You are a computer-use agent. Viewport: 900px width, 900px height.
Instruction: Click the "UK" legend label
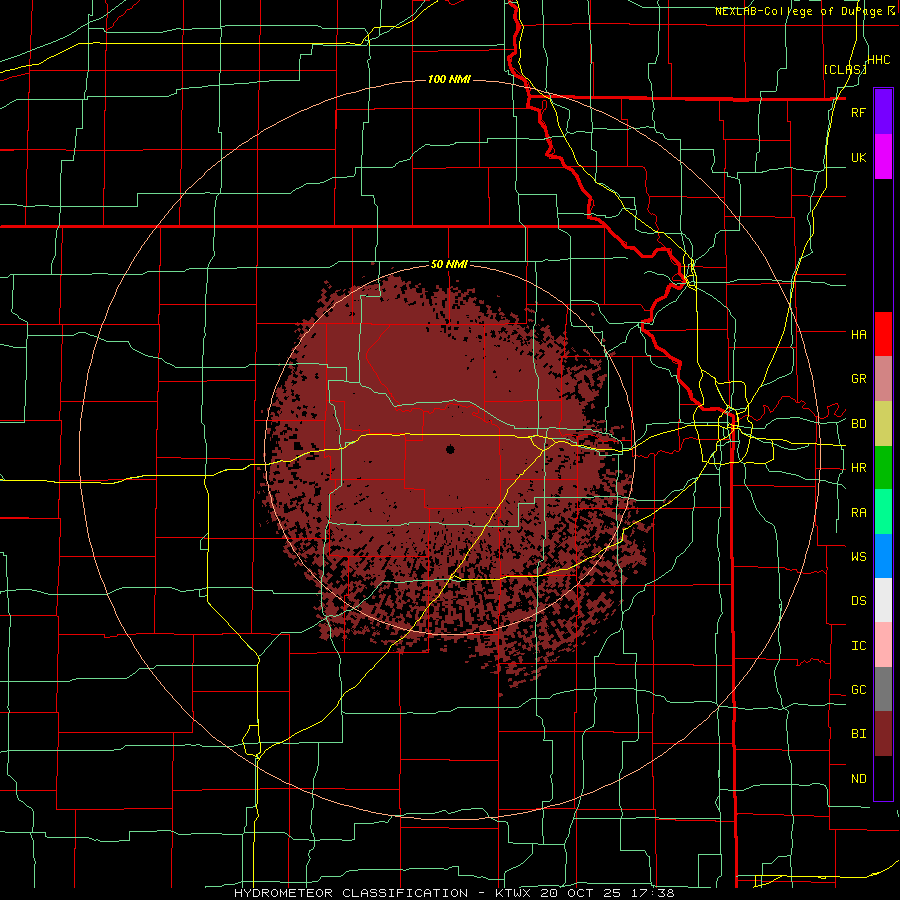858,157
